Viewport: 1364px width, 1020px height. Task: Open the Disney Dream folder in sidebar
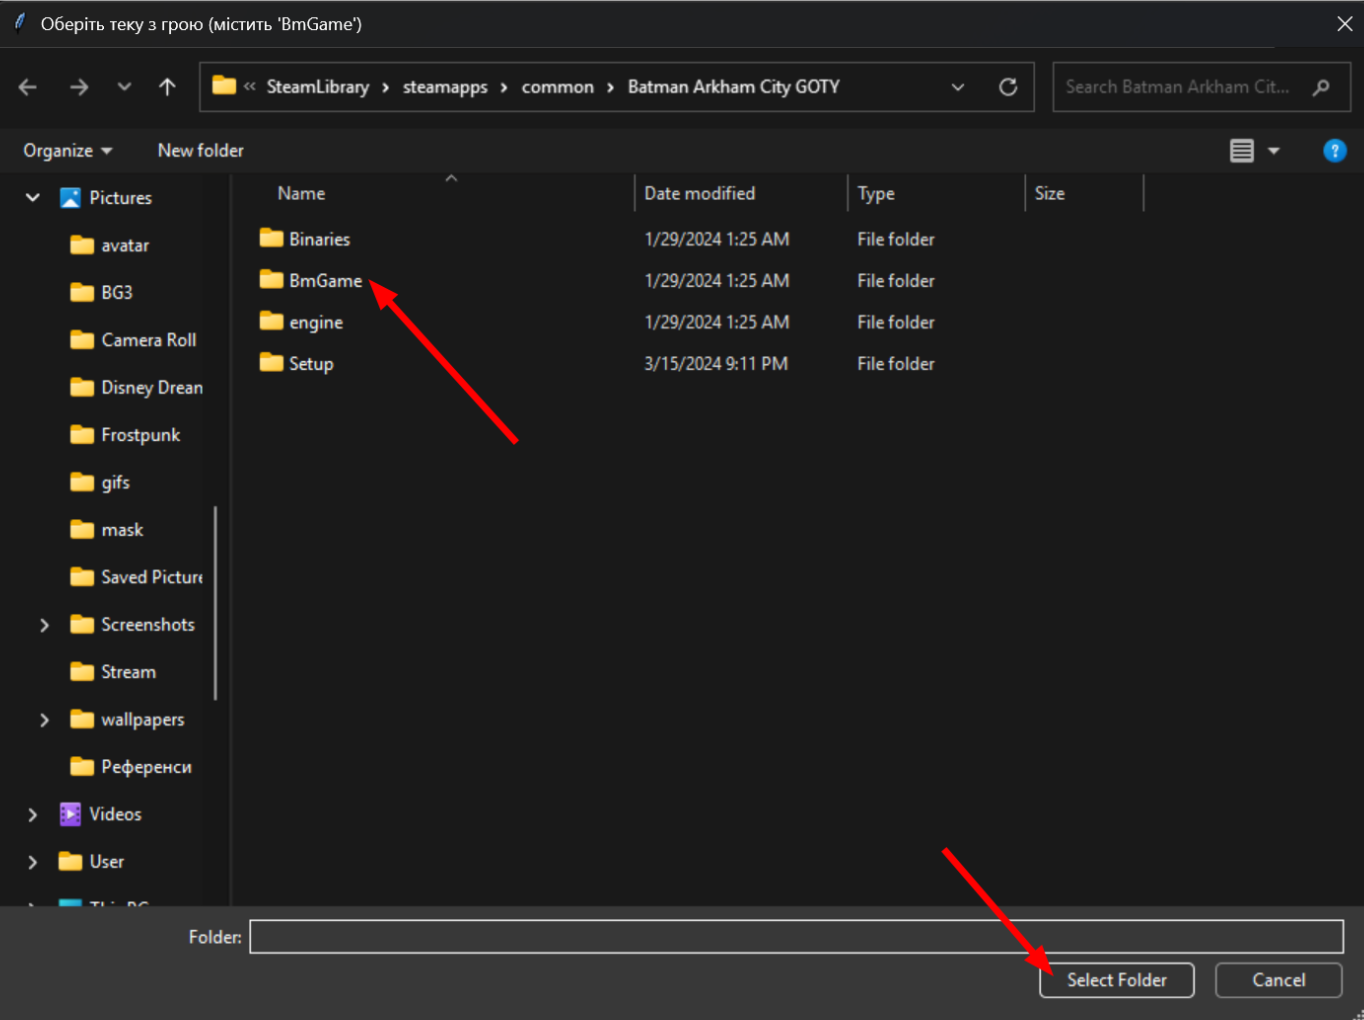(x=152, y=388)
